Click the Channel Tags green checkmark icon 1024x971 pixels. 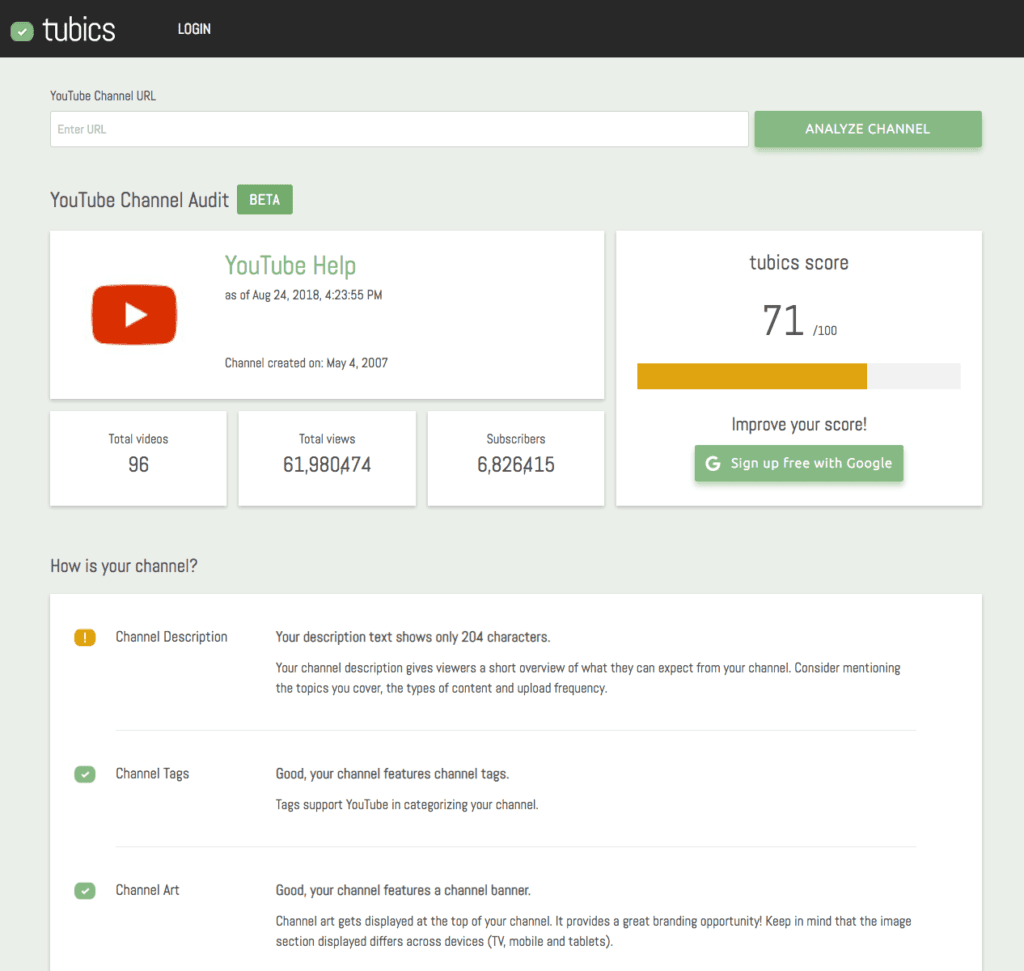[85, 774]
